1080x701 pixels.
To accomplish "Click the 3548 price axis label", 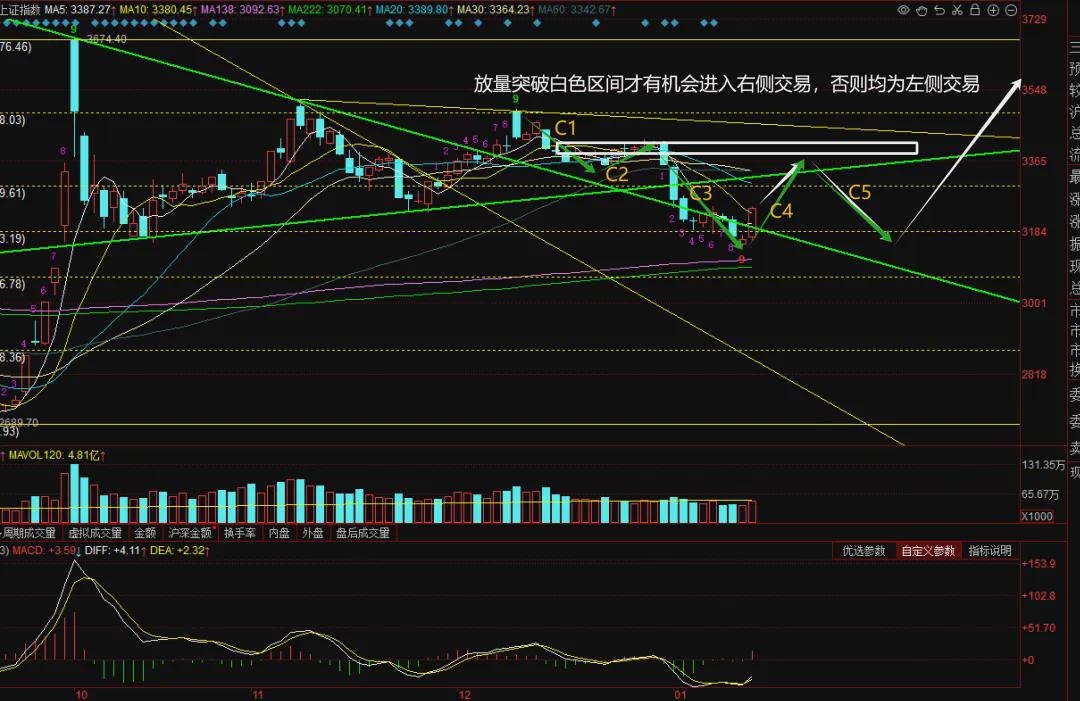I will (x=1034, y=90).
